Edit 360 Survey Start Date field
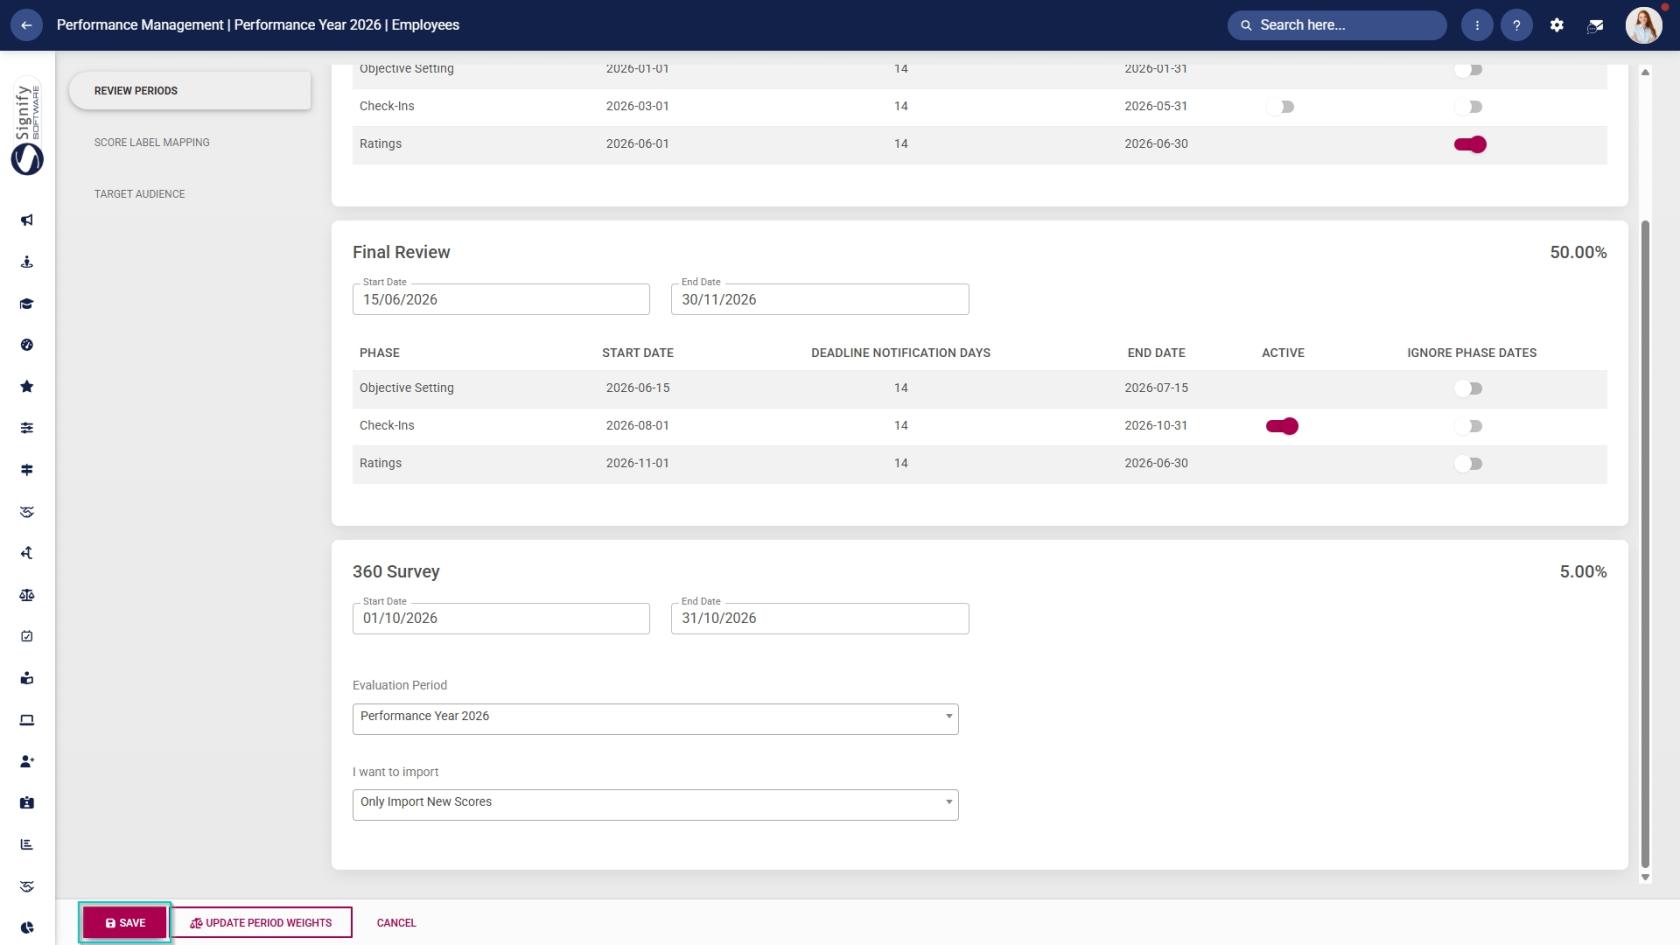 tap(501, 618)
